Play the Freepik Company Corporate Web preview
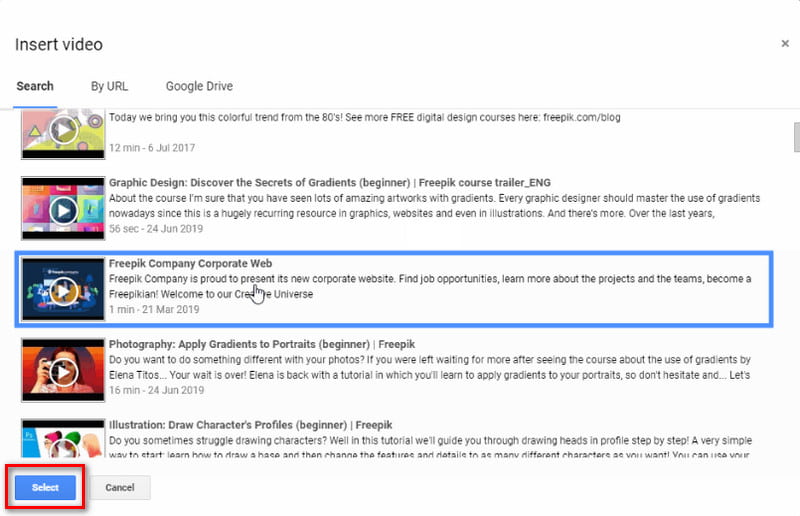Image resolution: width=800 pixels, height=516 pixels. [63, 289]
